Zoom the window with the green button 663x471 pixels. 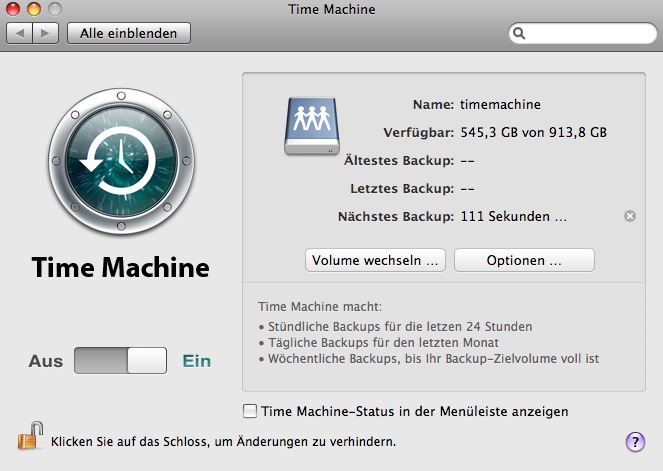tap(52, 9)
